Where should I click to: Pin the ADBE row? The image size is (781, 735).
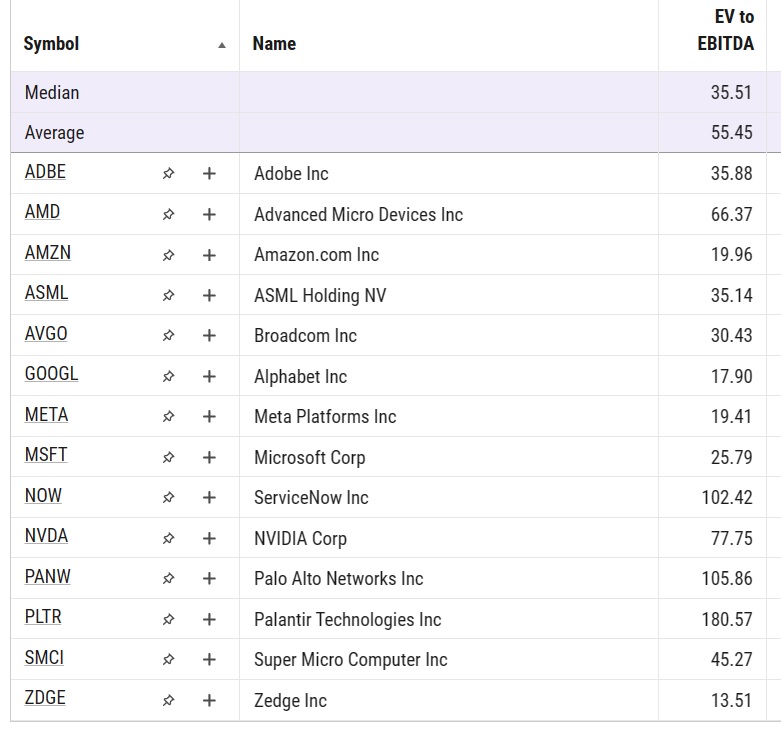click(168, 173)
